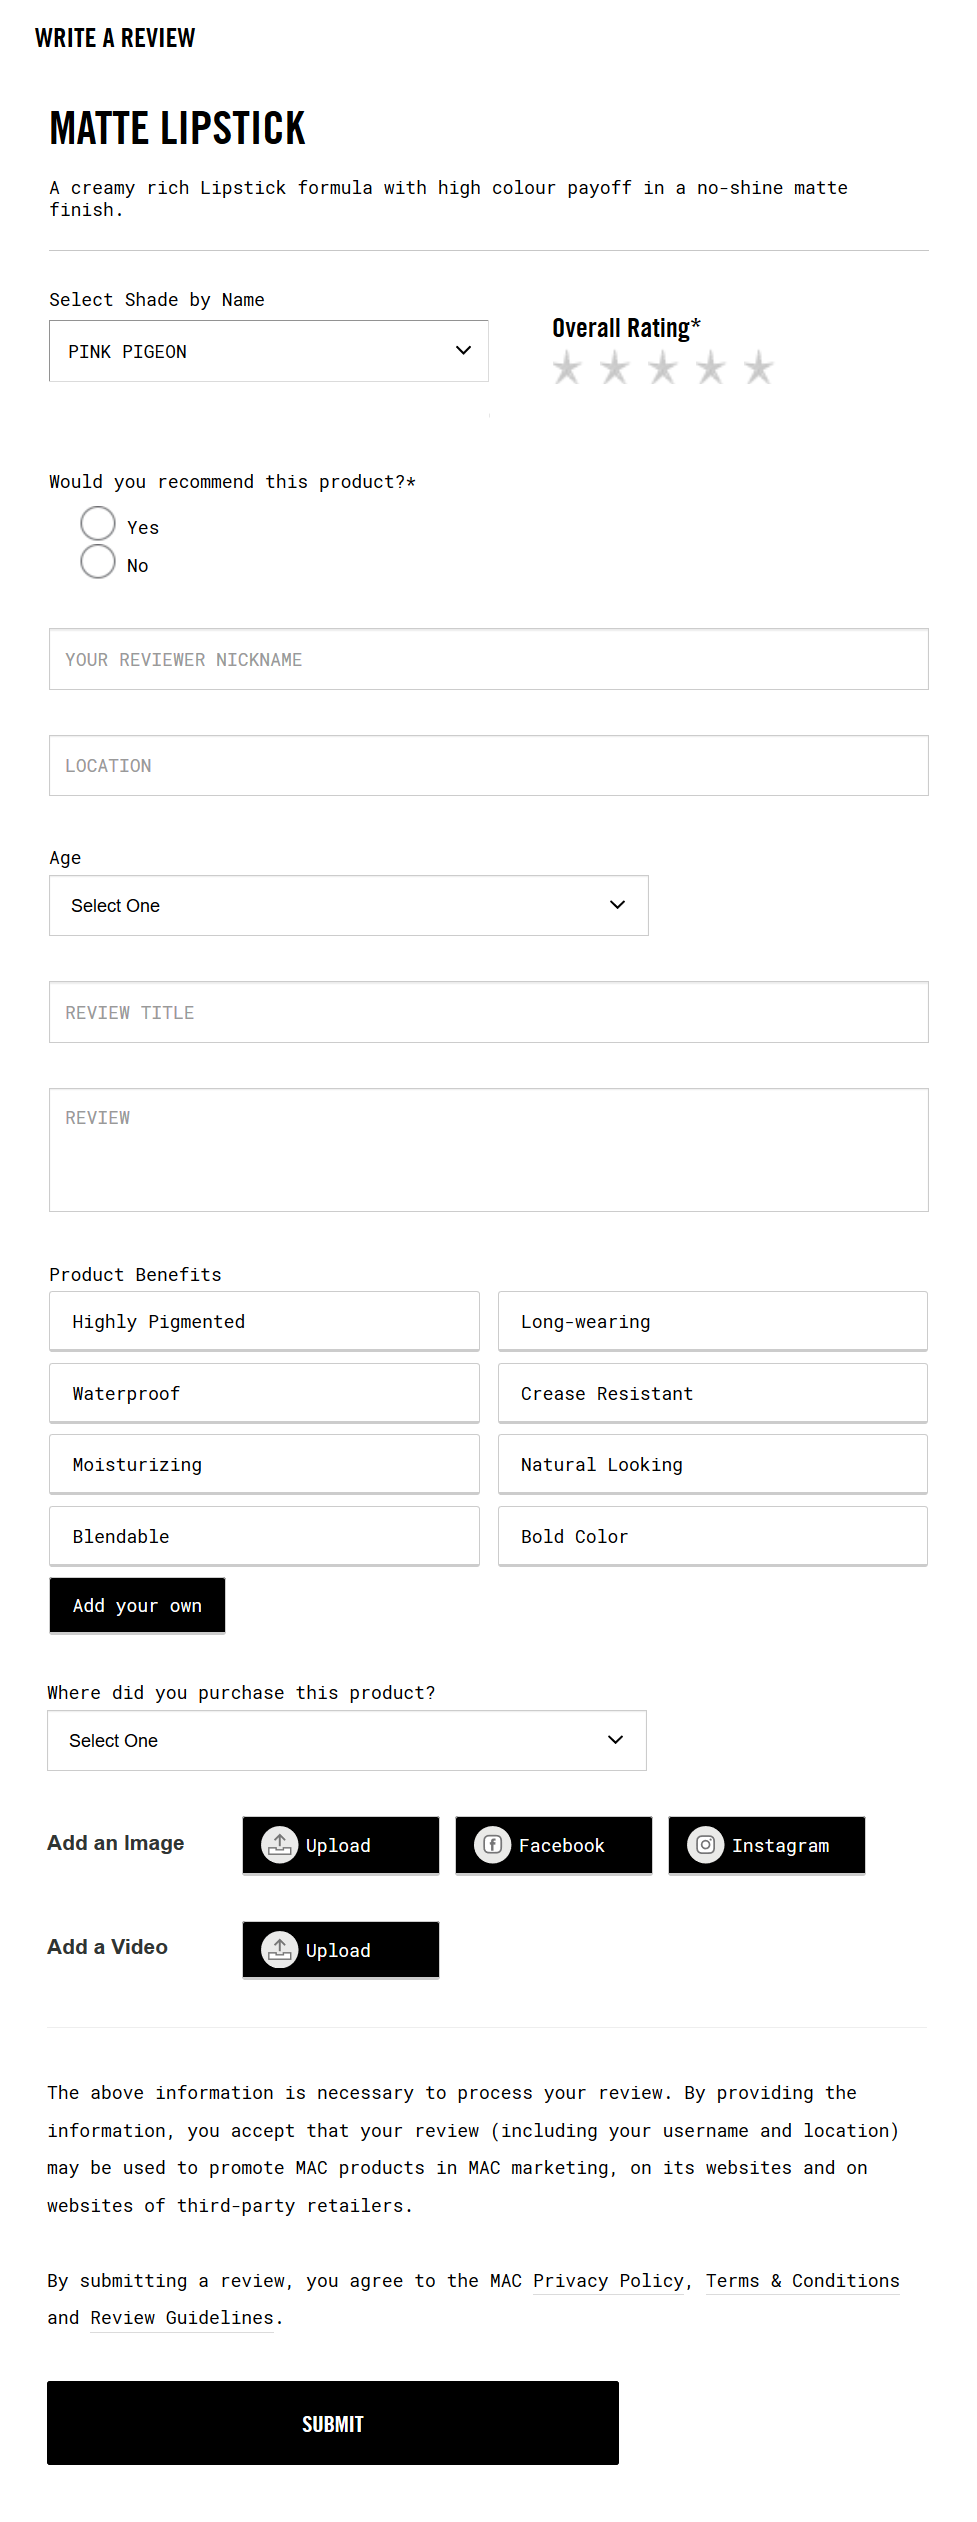
Task: Add an image from Instagram
Action: 766,1845
